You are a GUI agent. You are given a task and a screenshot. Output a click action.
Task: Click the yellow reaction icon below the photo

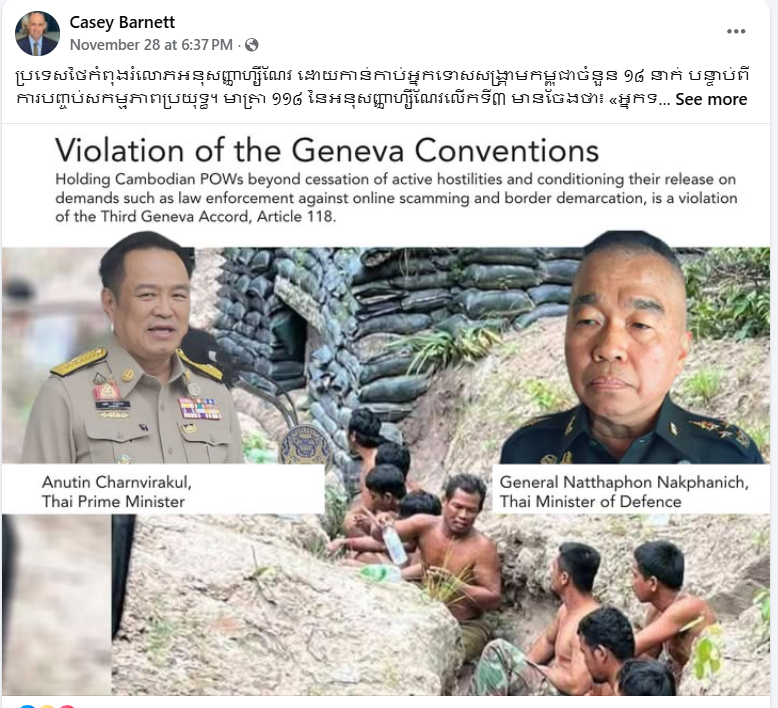pyautogui.click(x=47, y=706)
